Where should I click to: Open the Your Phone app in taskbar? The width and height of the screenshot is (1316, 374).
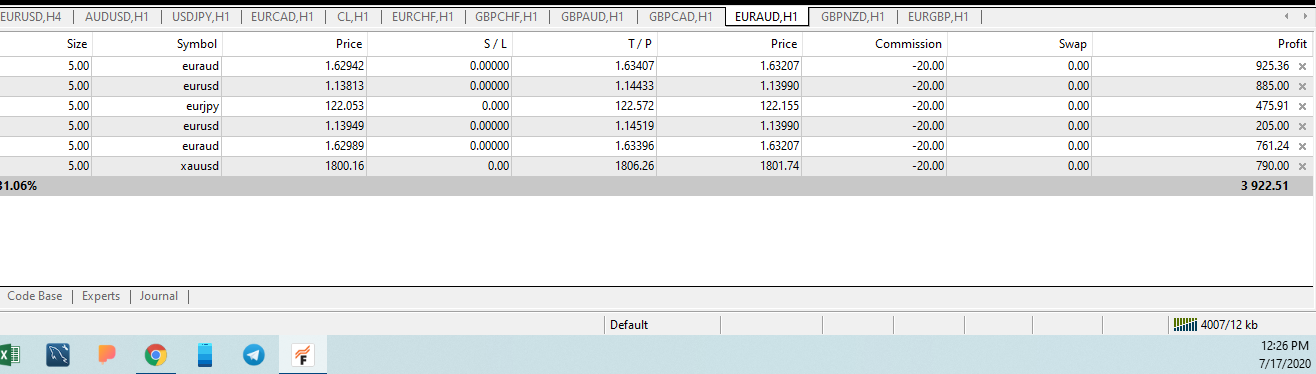coord(205,354)
